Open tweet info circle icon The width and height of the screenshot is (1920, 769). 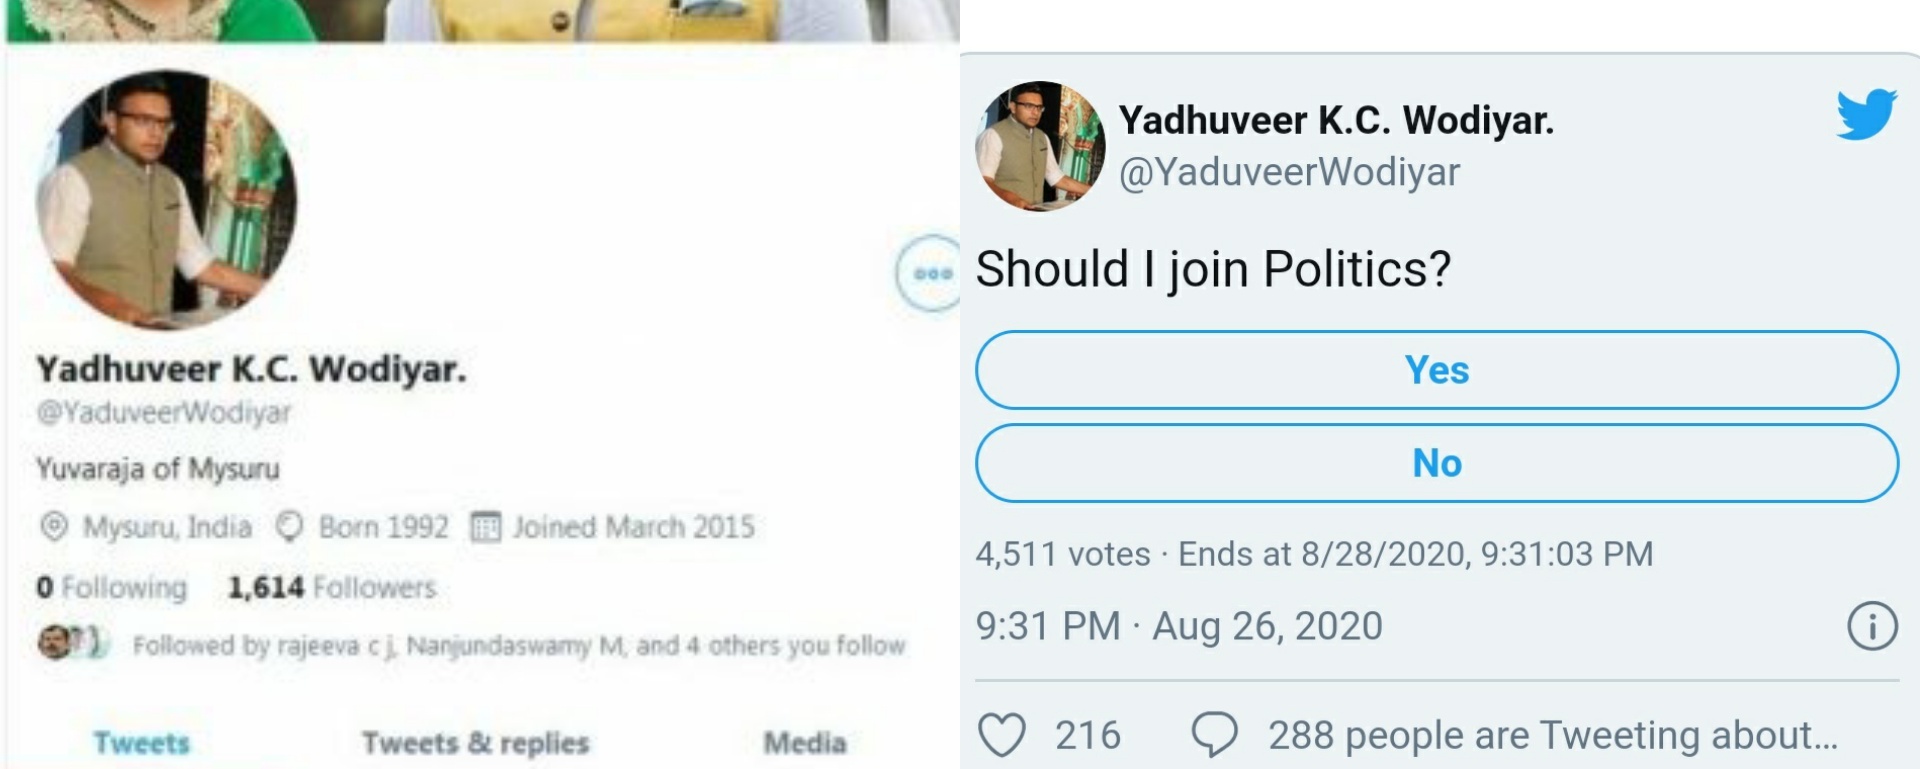point(1871,627)
